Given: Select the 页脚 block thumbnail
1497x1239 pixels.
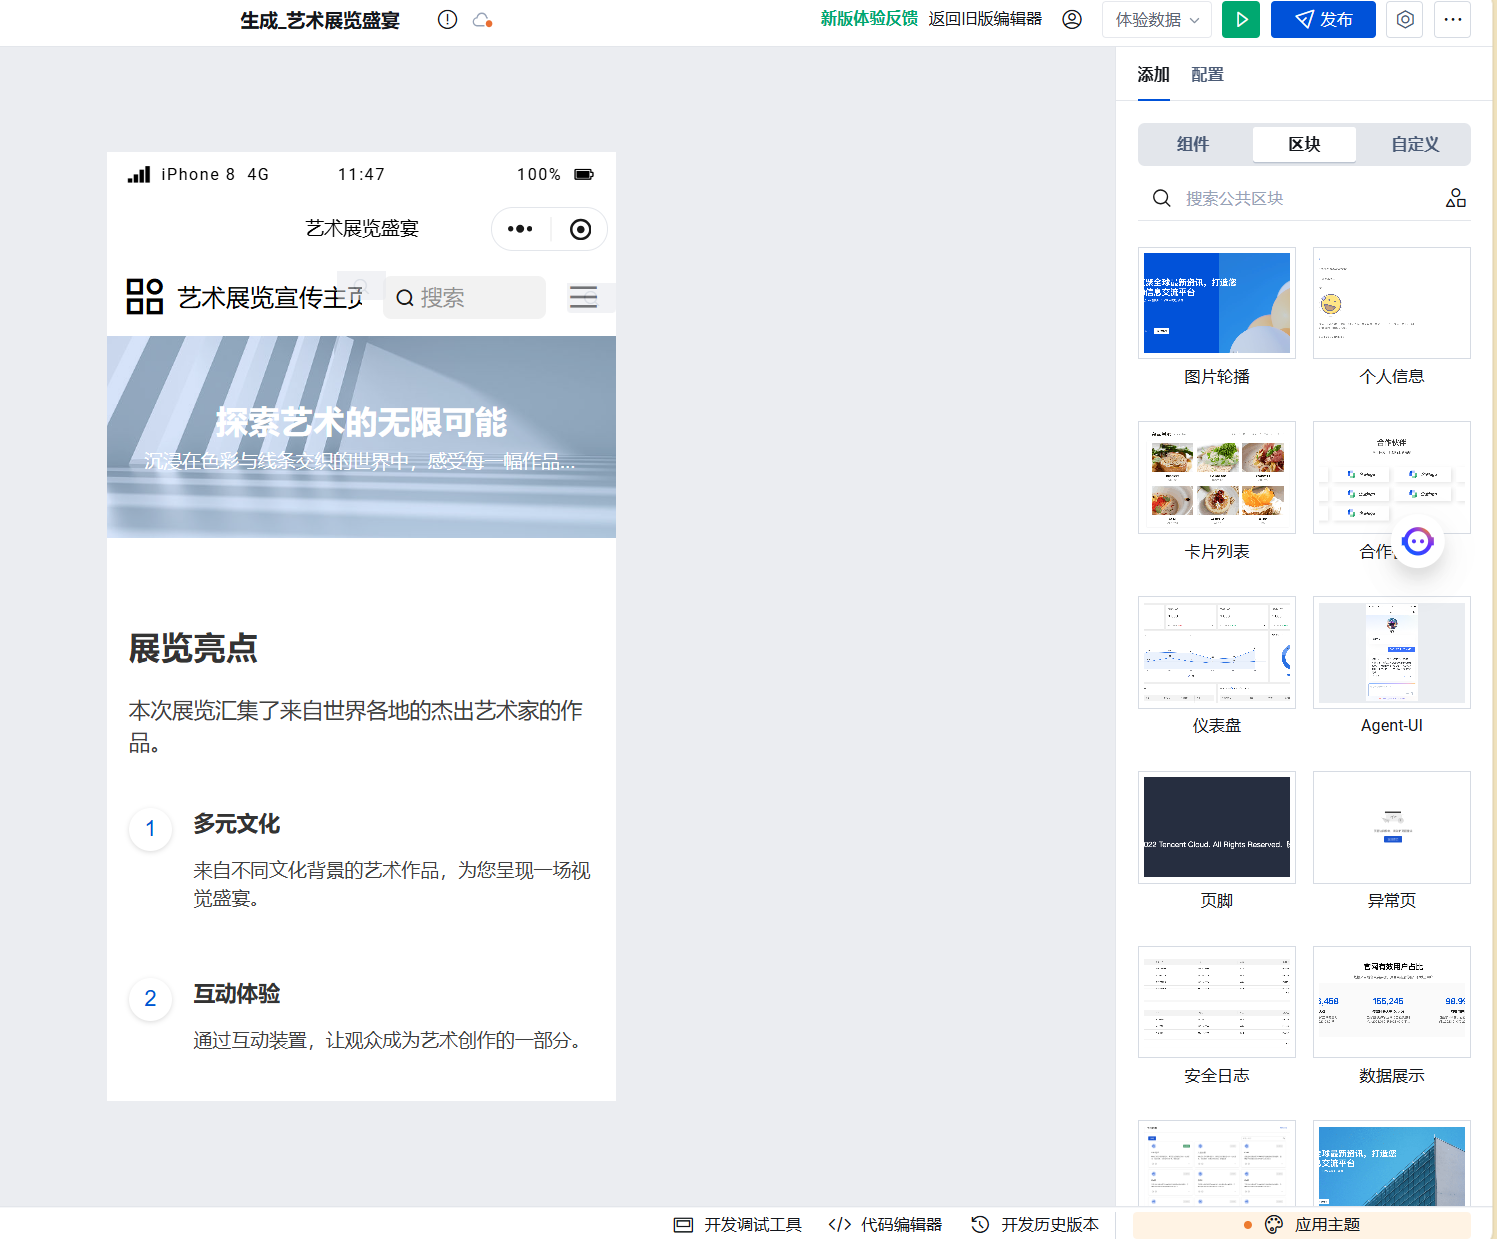Looking at the screenshot, I should [x=1217, y=827].
